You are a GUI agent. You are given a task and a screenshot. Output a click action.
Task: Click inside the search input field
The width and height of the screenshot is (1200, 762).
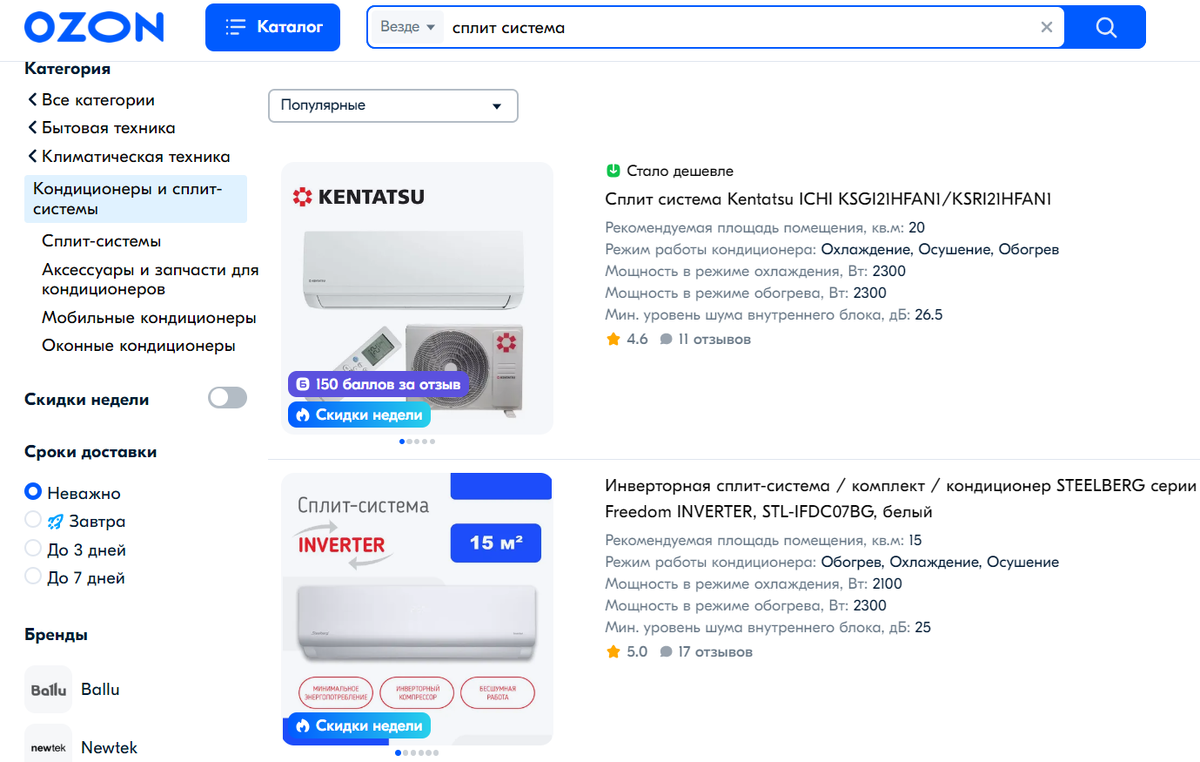(x=700, y=27)
